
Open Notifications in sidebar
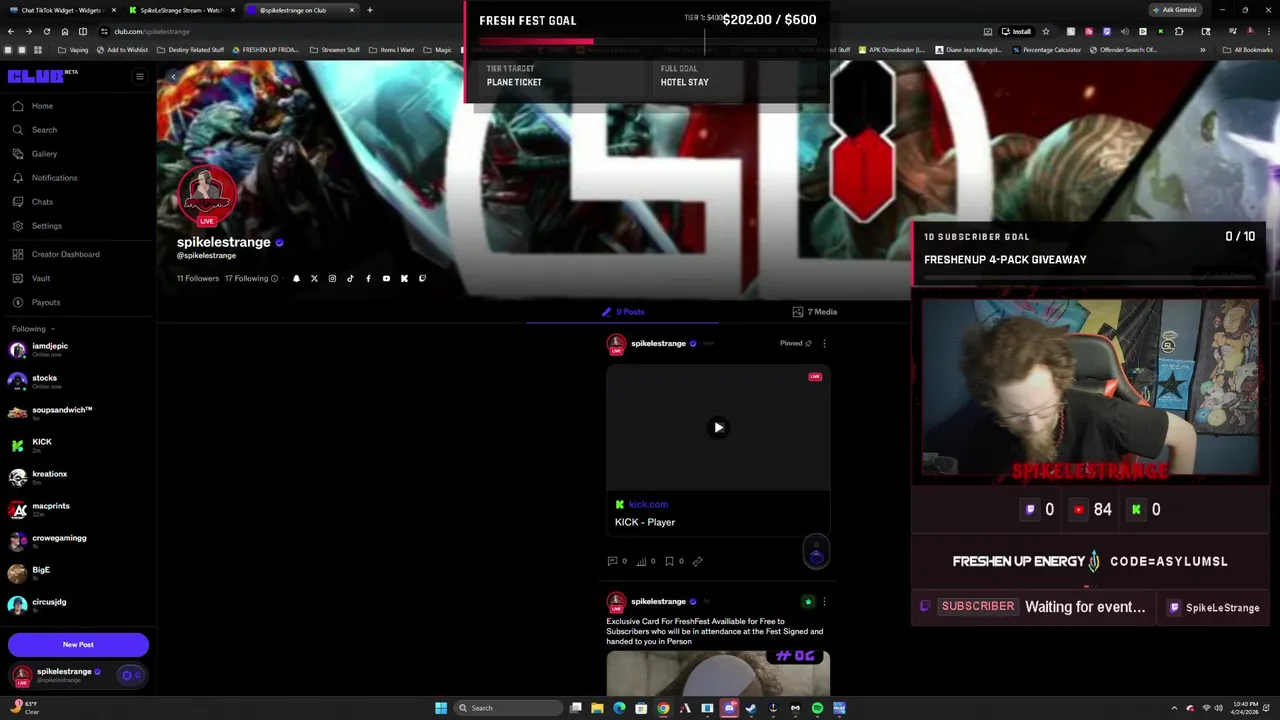pos(45,178)
